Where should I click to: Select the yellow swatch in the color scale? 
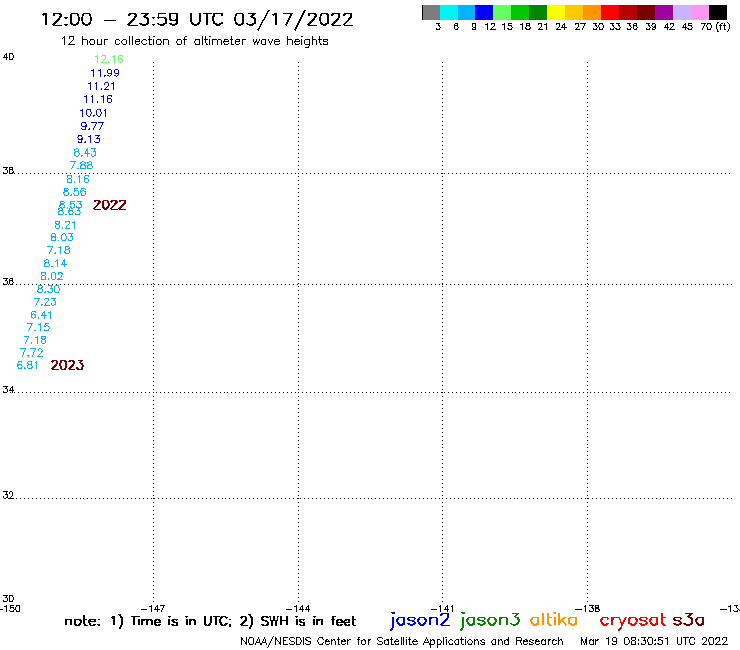tap(556, 12)
